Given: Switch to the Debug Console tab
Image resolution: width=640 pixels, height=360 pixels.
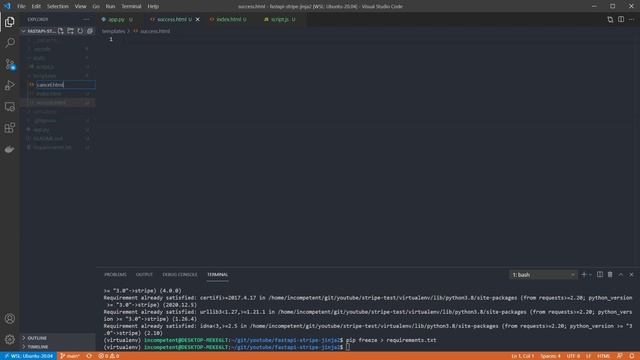Looking at the screenshot, I should (x=180, y=275).
